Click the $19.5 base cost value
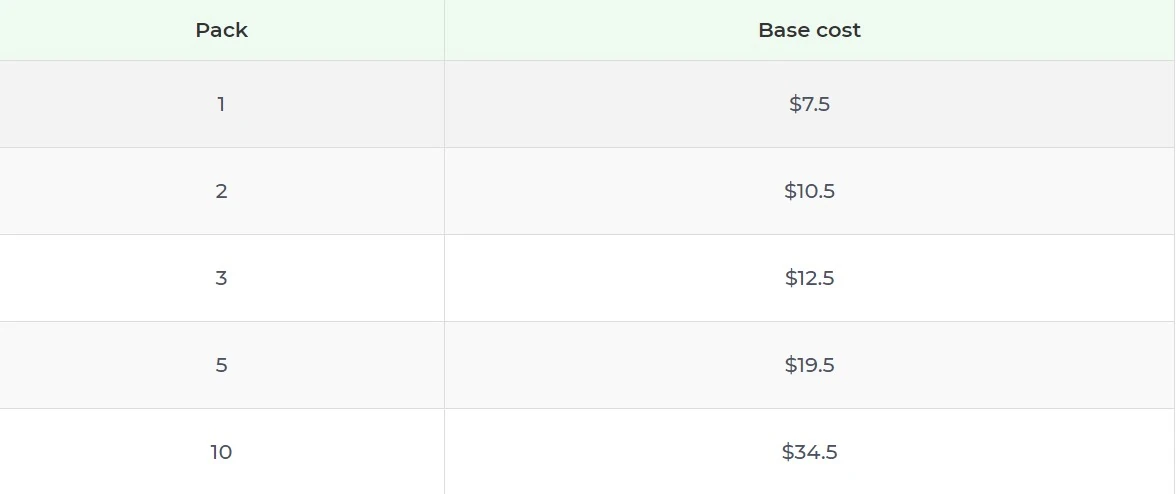The height and width of the screenshot is (494, 1176). click(809, 365)
